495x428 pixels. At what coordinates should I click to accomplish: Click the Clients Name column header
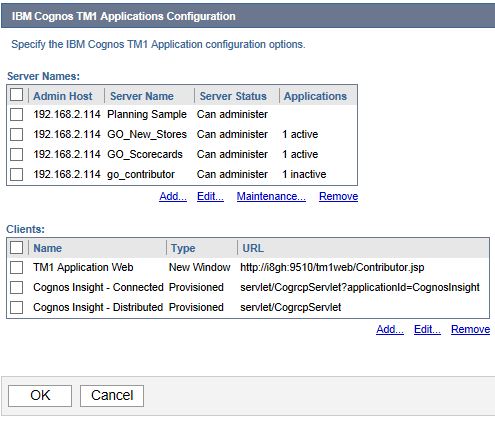[47, 248]
